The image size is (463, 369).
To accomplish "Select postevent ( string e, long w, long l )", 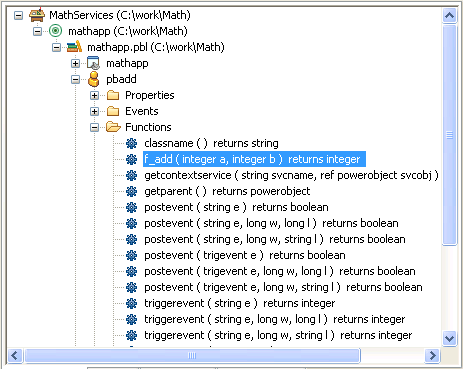I will tap(271, 223).
